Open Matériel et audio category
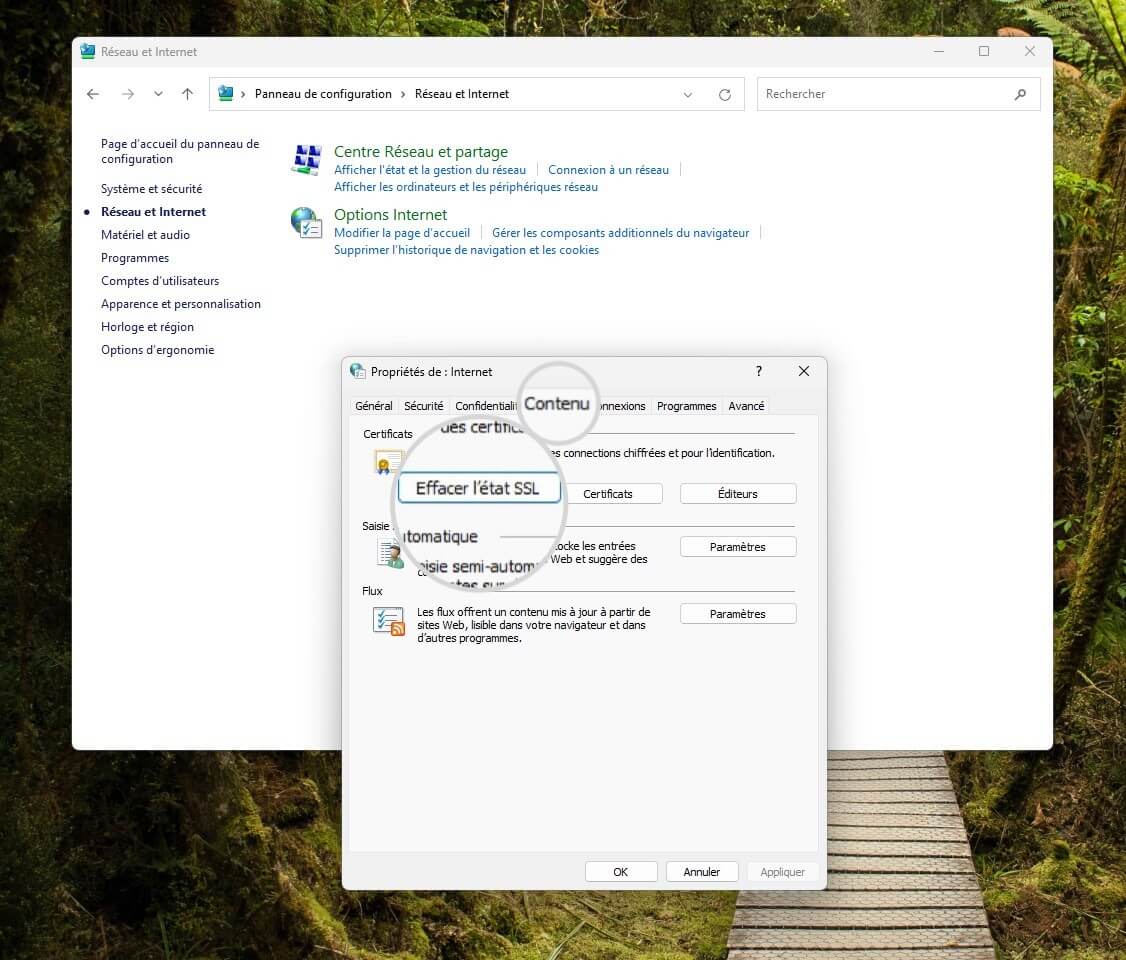 point(145,235)
